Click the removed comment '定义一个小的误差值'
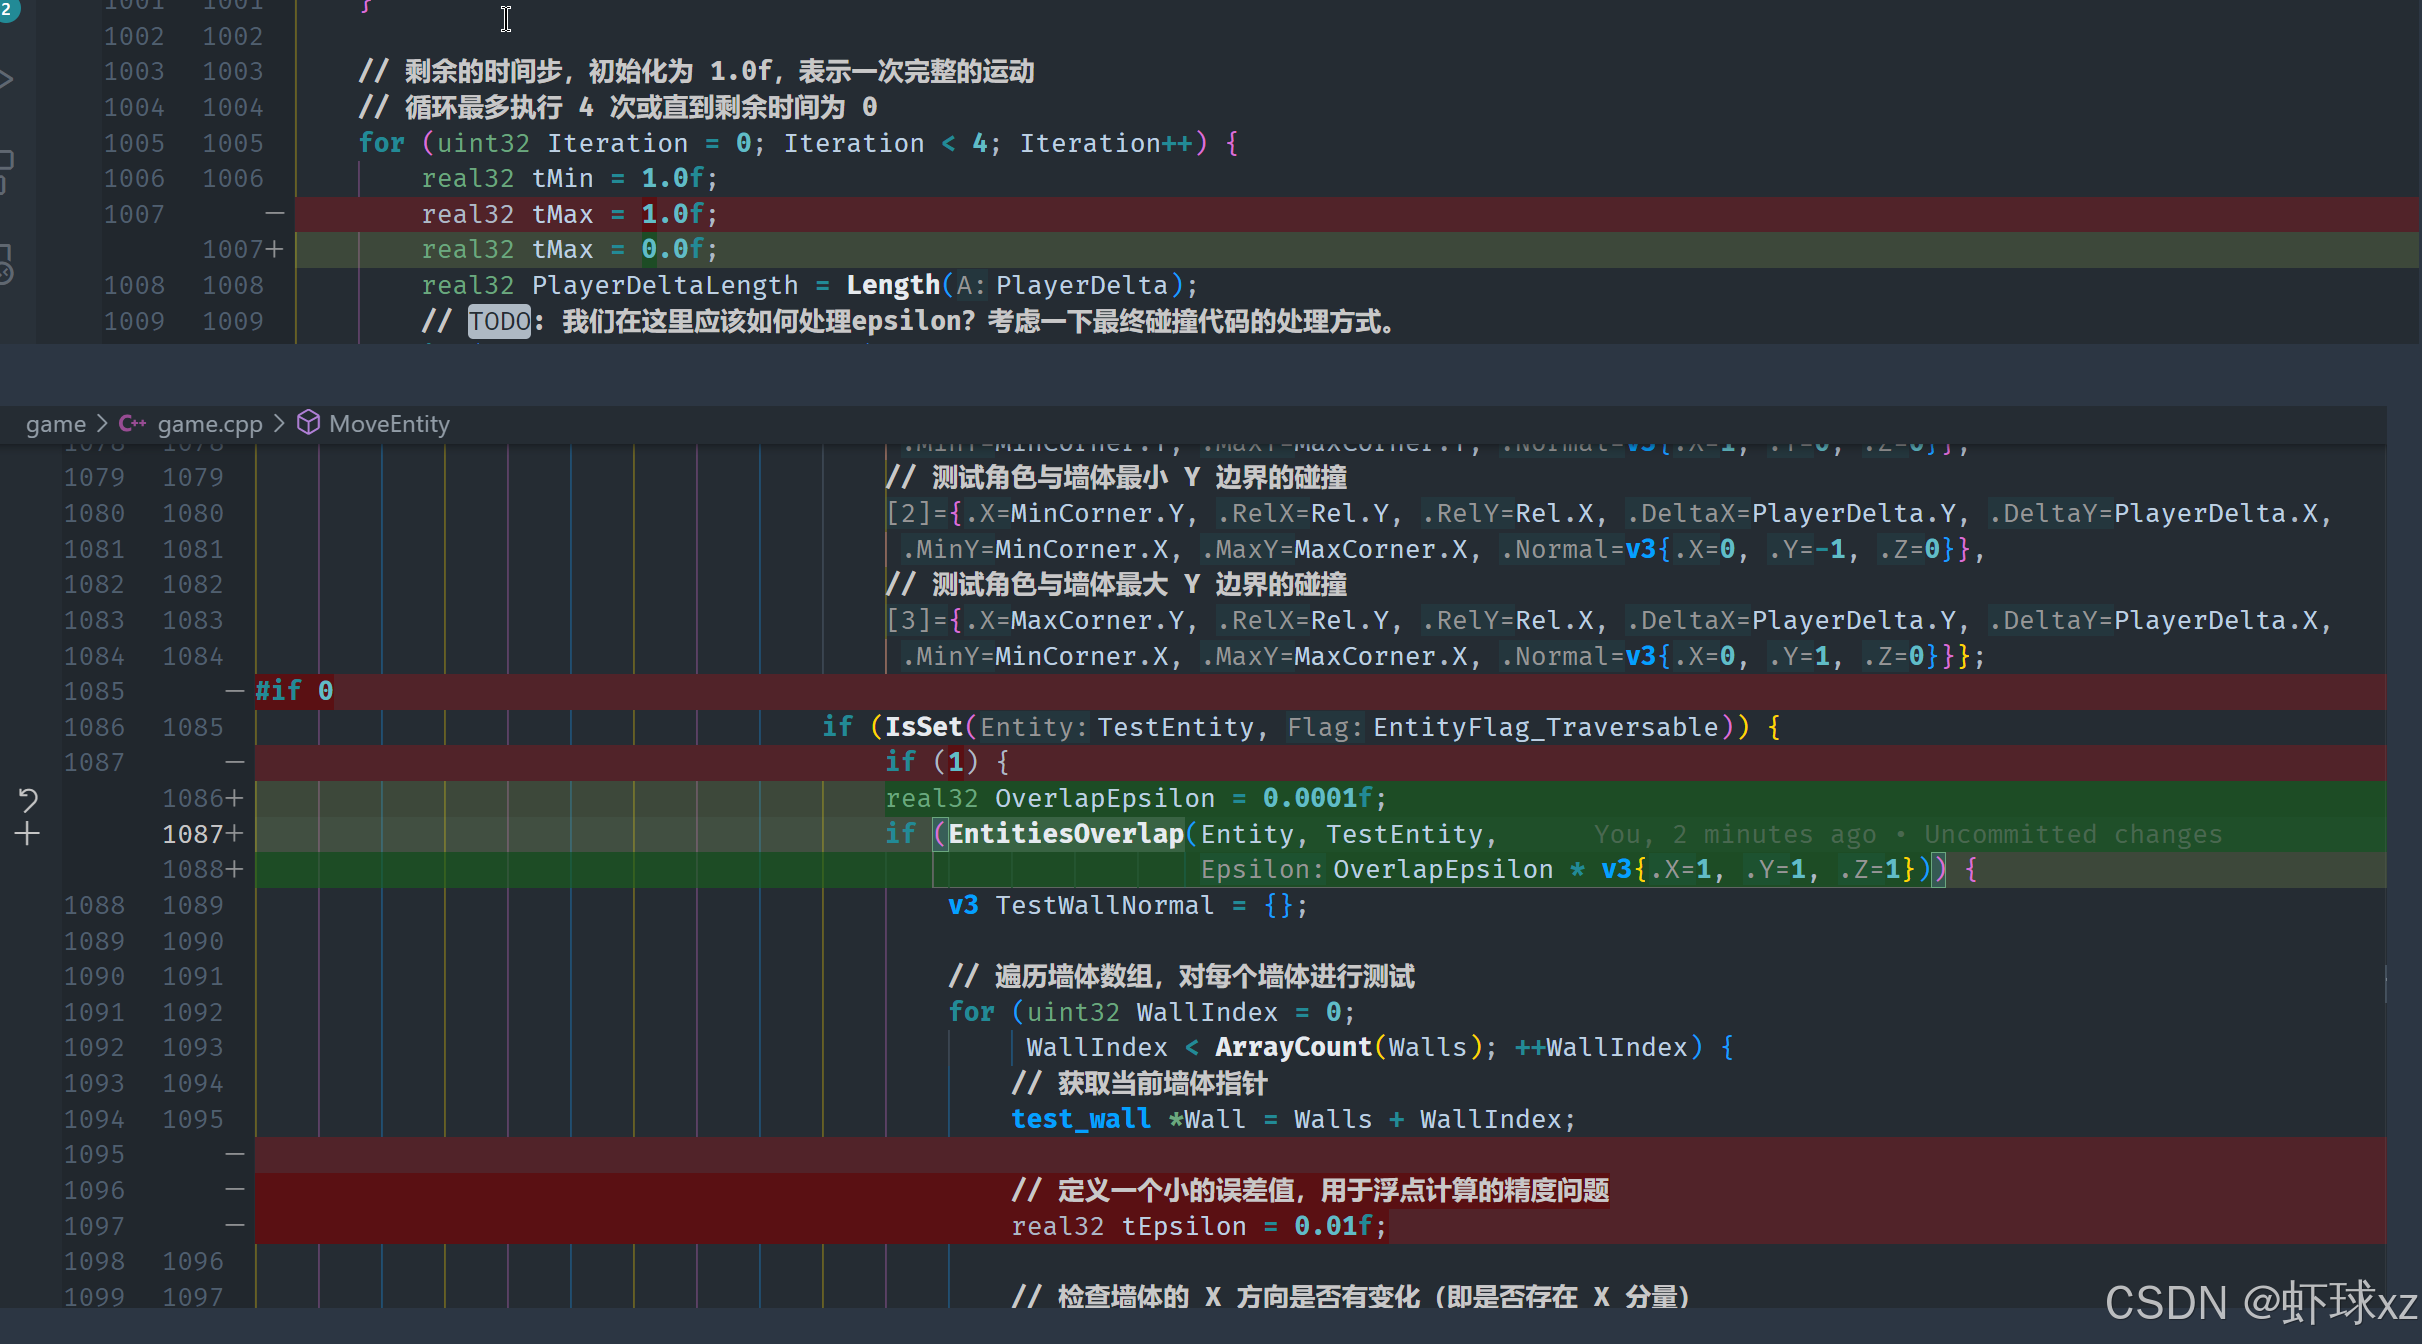The height and width of the screenshot is (1344, 2422). [1310, 1190]
